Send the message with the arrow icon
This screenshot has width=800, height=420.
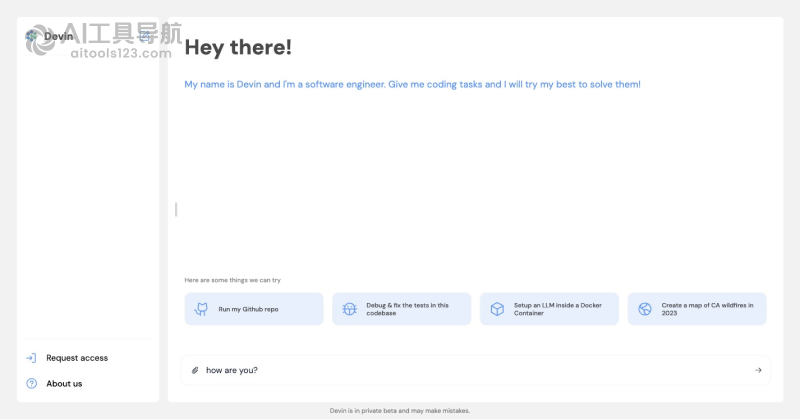tap(758, 370)
